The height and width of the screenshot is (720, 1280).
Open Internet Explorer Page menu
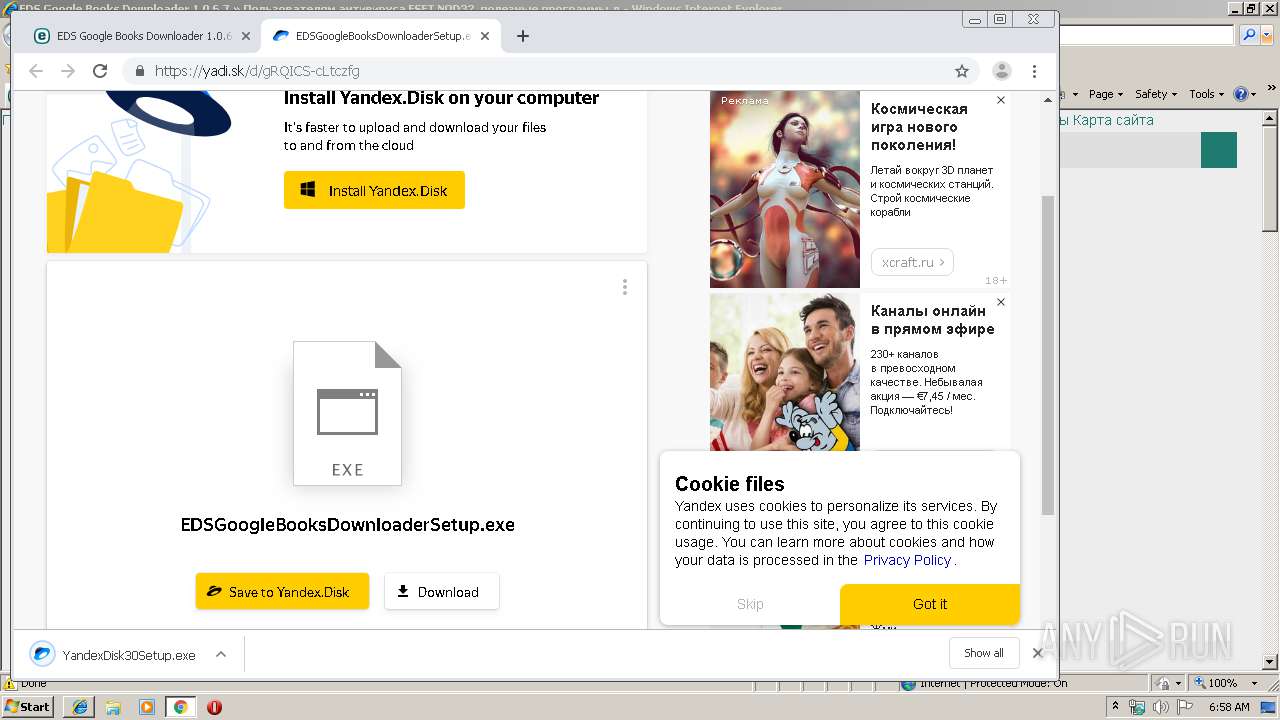(x=1105, y=94)
